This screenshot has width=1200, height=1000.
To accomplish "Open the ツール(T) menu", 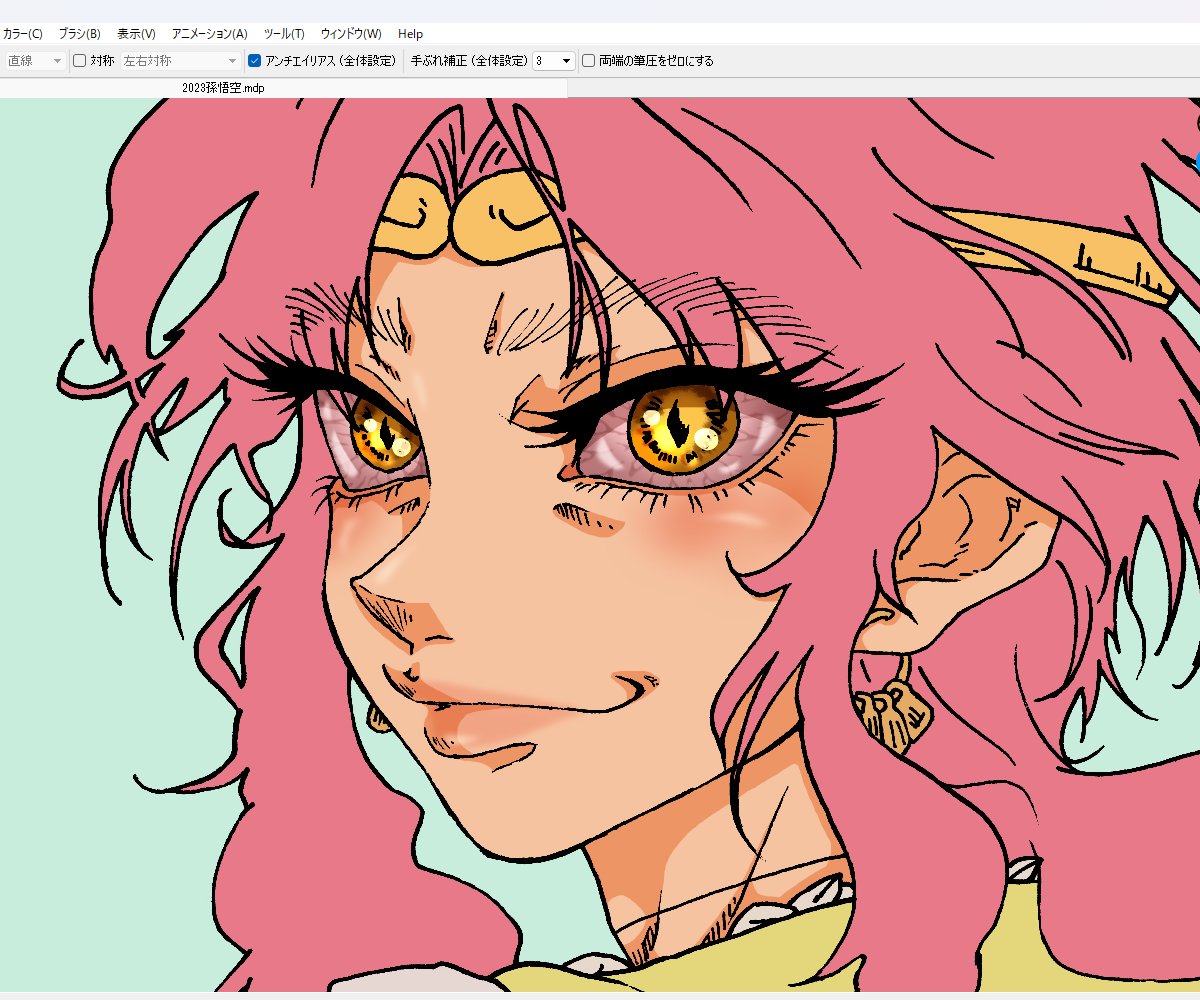I will pos(284,34).
